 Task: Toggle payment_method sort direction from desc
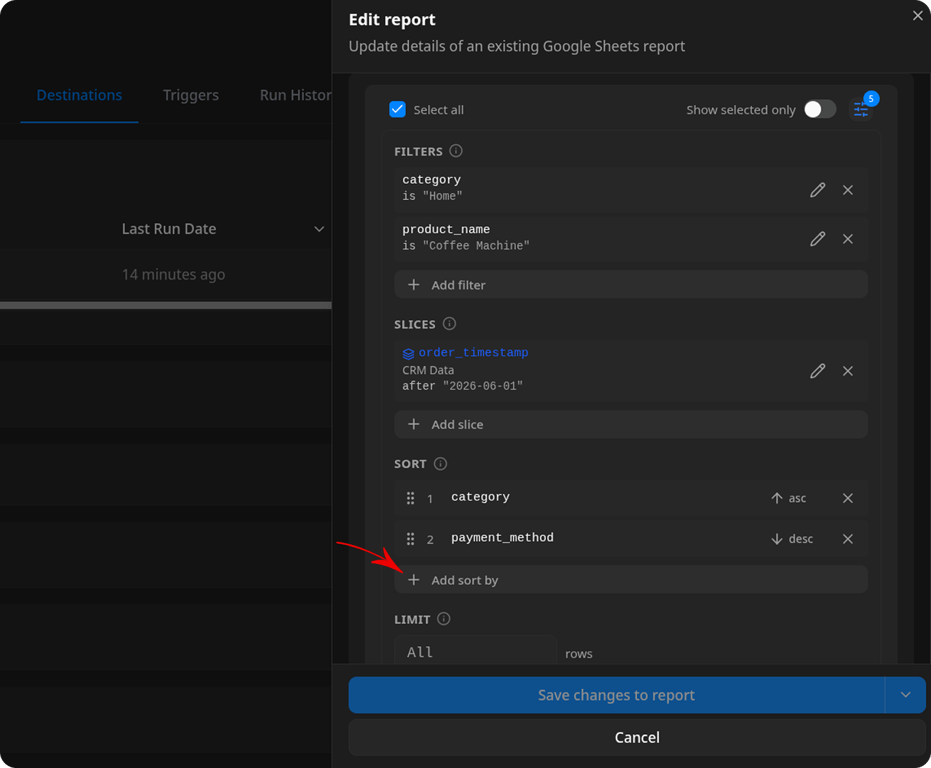pyautogui.click(x=791, y=539)
